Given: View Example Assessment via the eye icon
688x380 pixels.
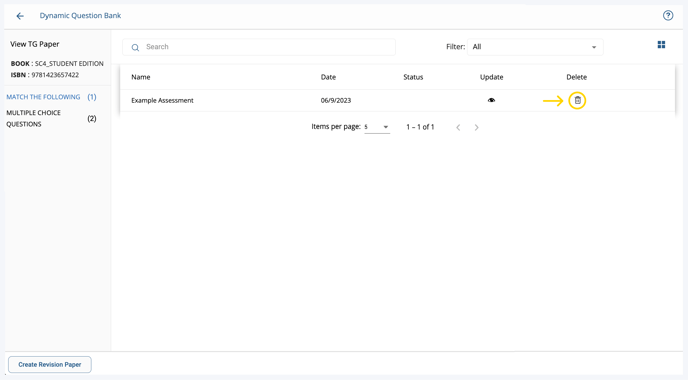Looking at the screenshot, I should [491, 100].
